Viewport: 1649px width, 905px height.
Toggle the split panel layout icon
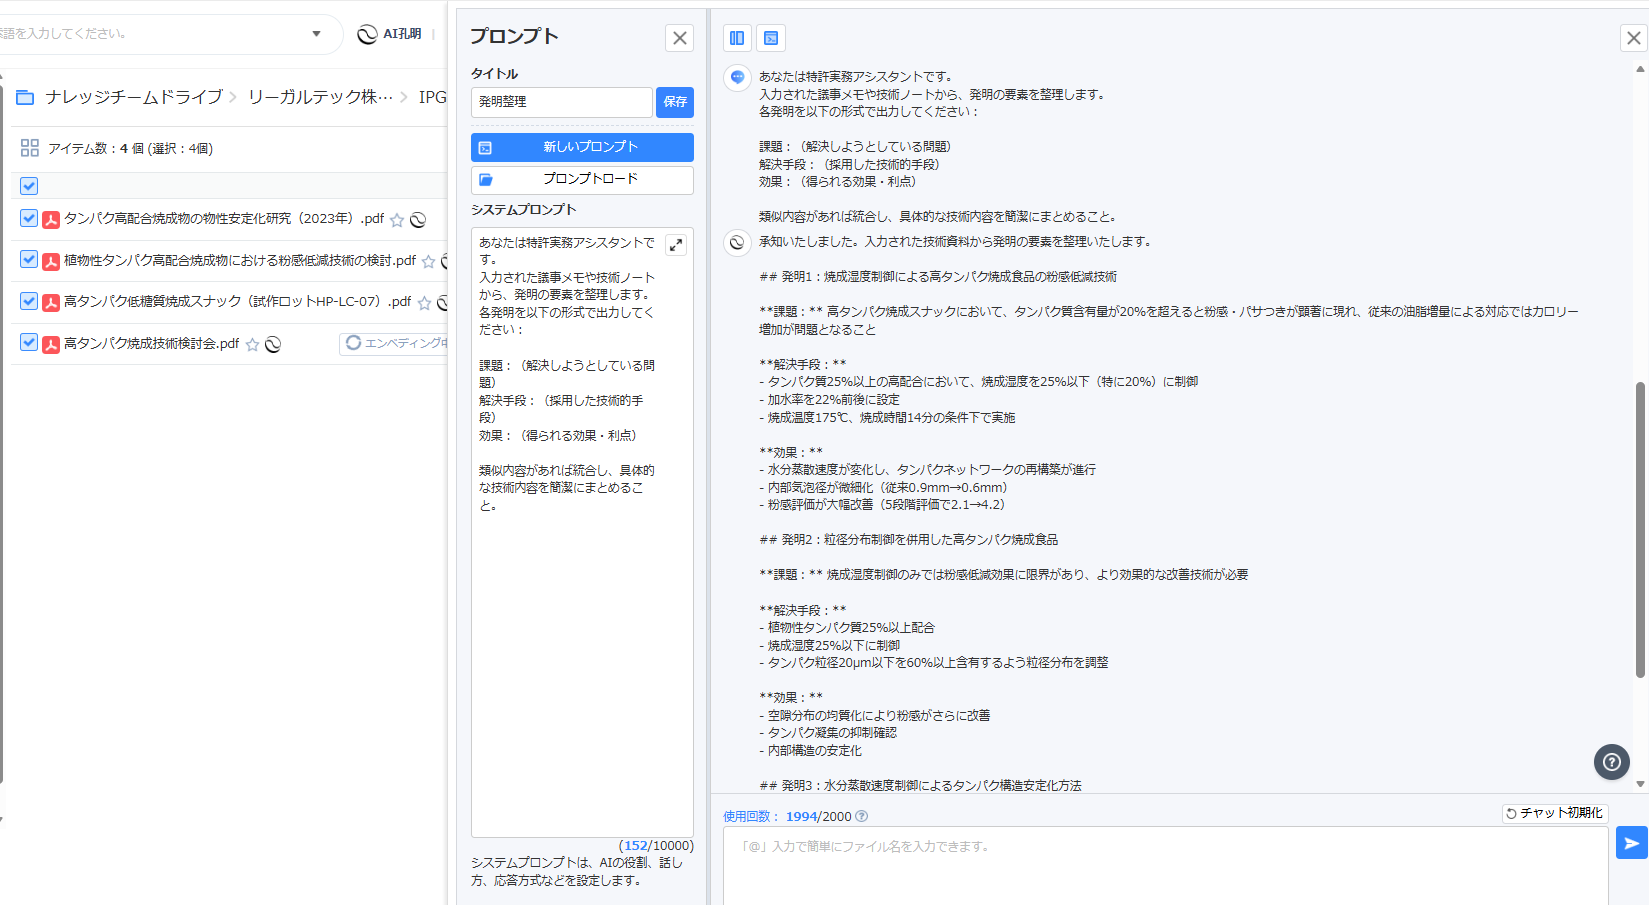coord(737,38)
